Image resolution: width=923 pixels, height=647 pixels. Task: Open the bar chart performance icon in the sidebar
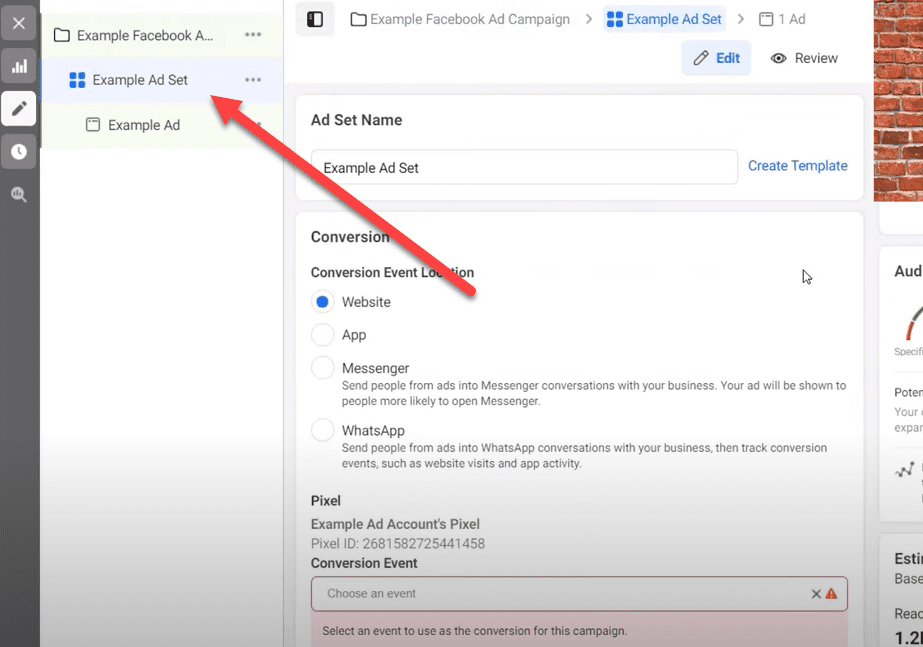[x=19, y=66]
